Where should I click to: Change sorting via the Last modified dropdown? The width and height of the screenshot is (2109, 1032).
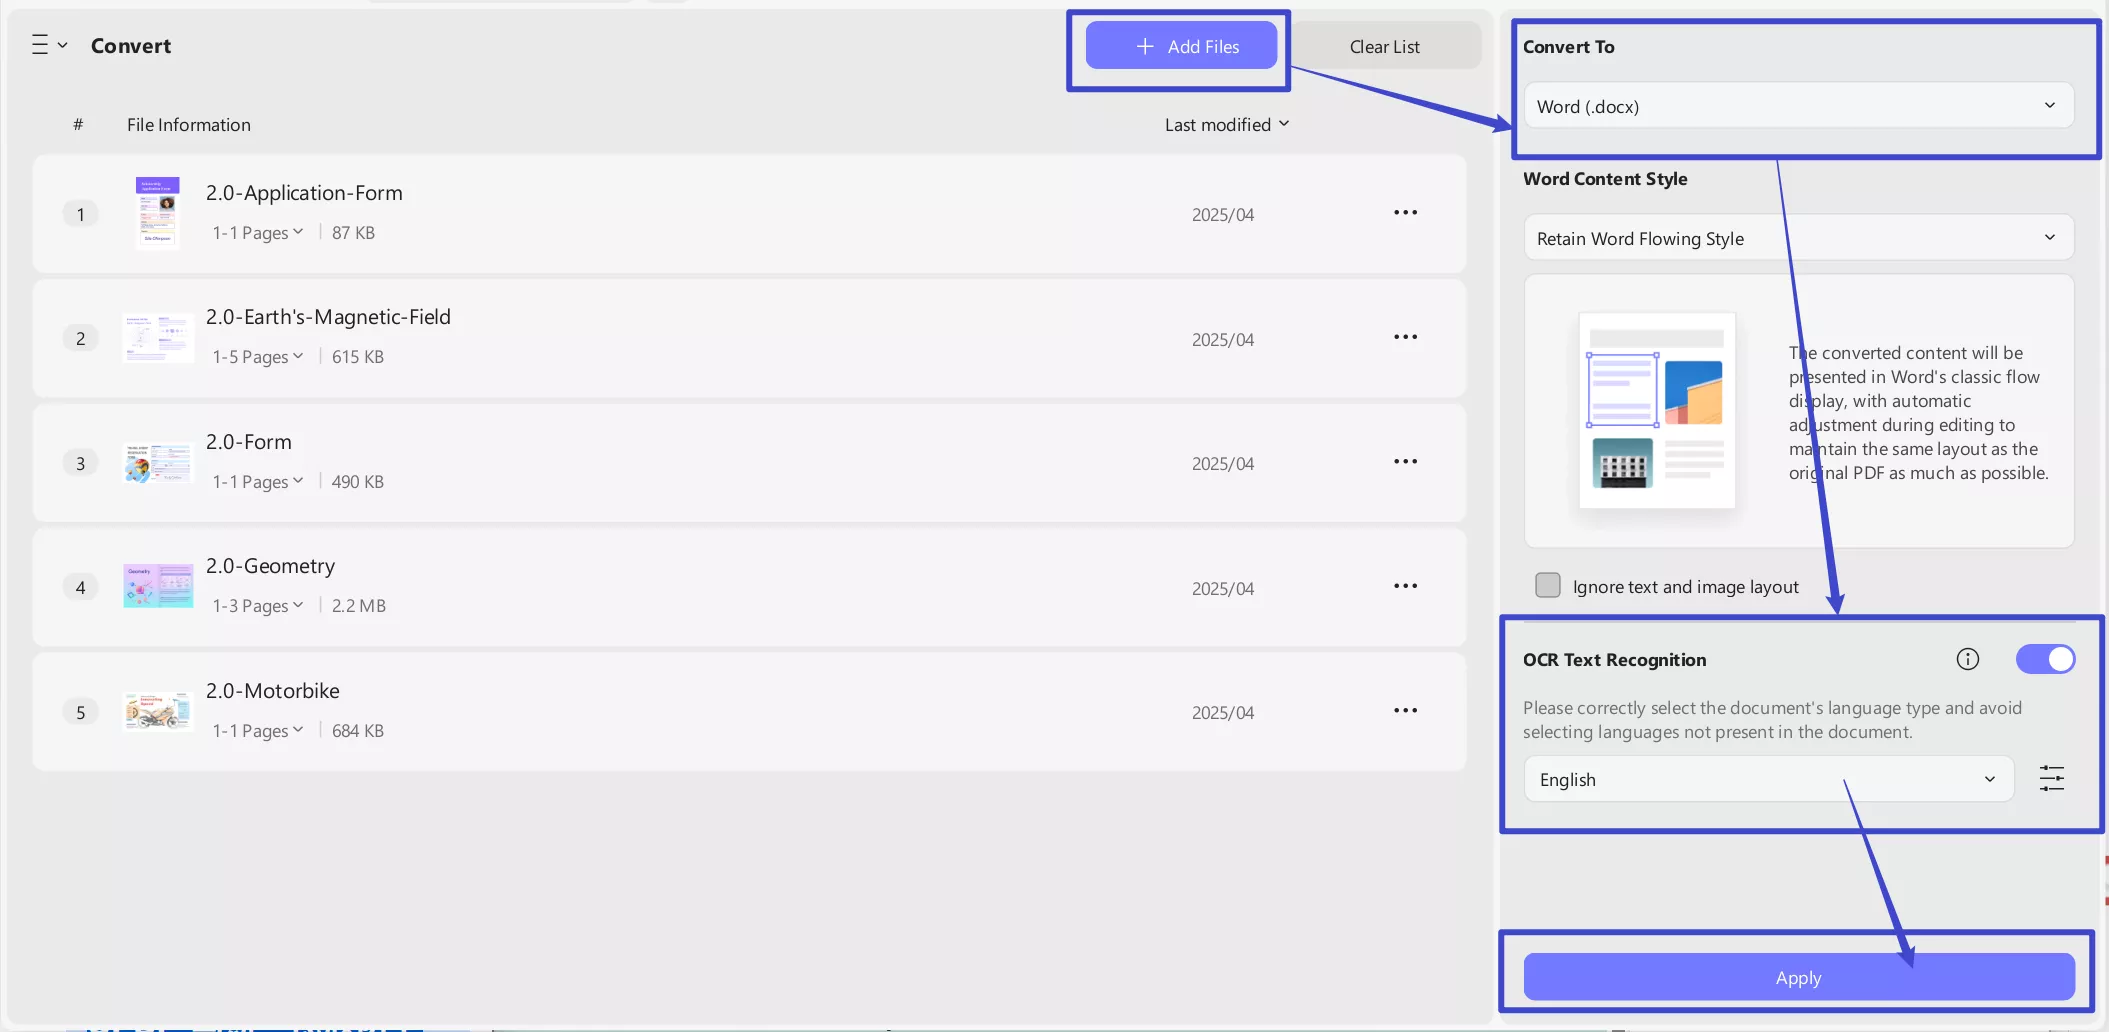tap(1226, 124)
